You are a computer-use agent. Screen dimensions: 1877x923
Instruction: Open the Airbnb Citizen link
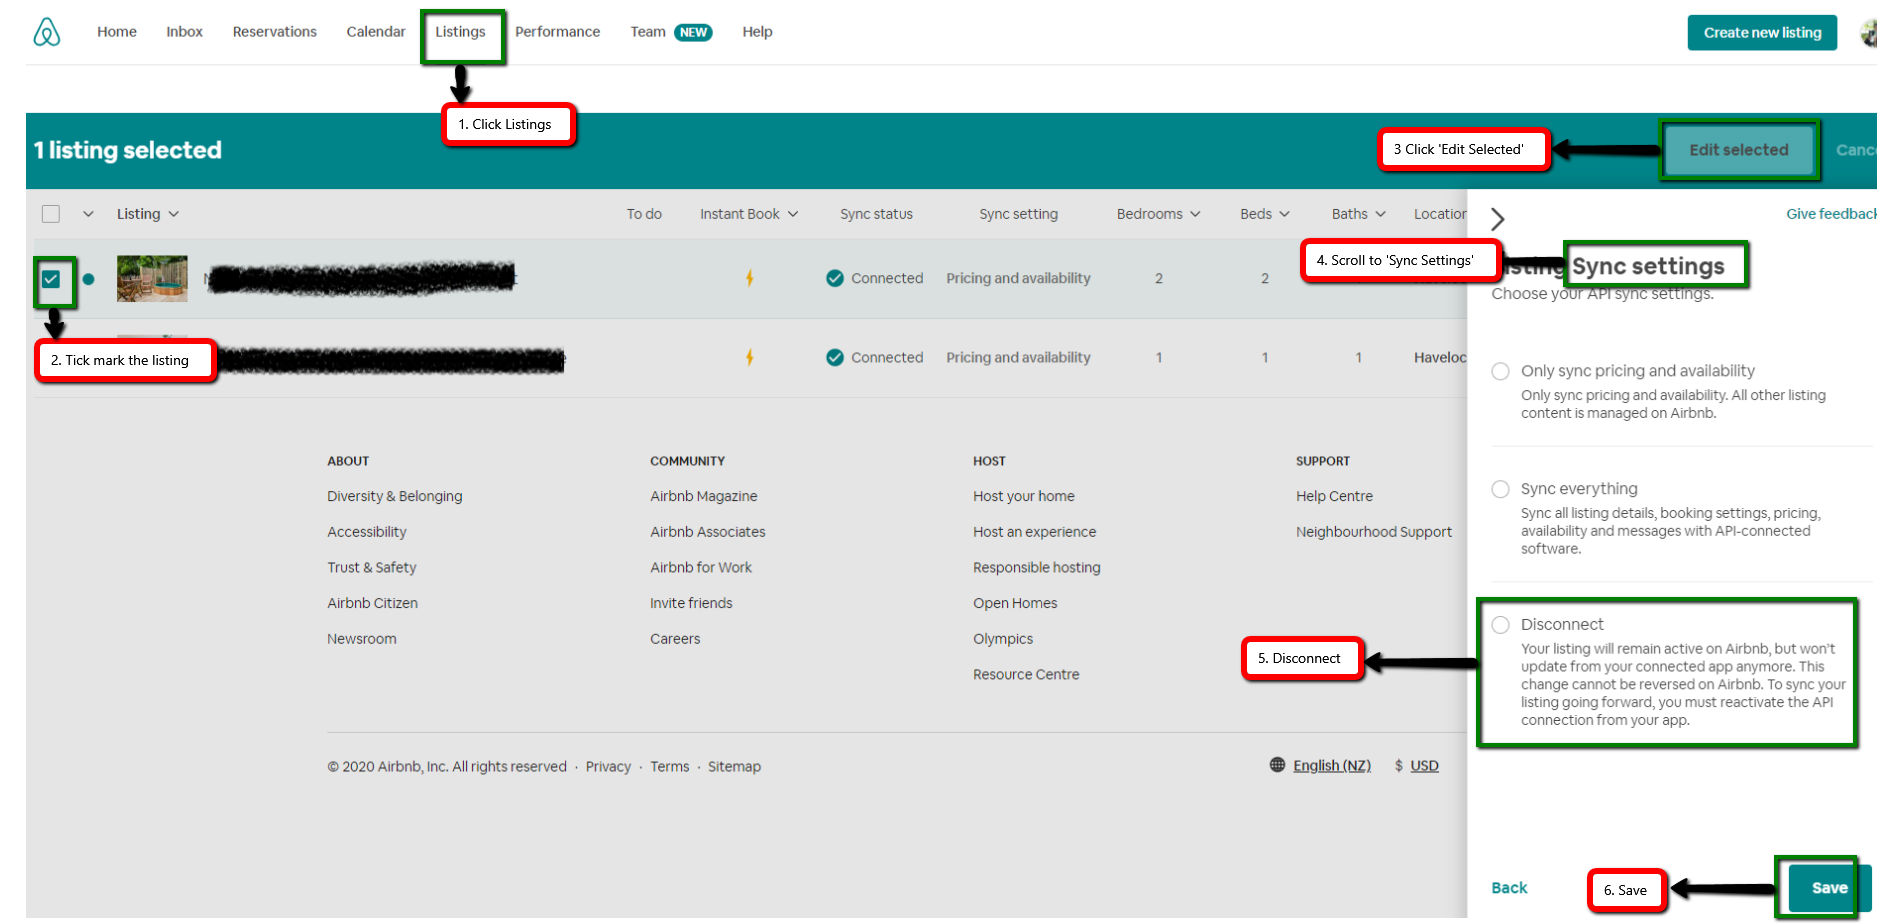373,603
